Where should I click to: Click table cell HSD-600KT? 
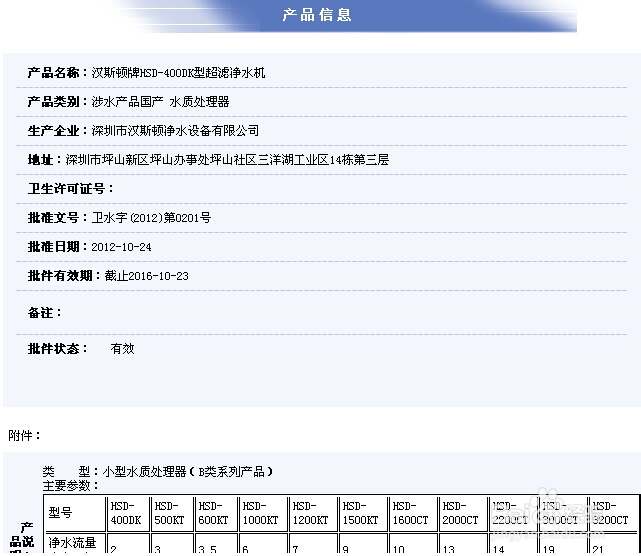click(216, 513)
